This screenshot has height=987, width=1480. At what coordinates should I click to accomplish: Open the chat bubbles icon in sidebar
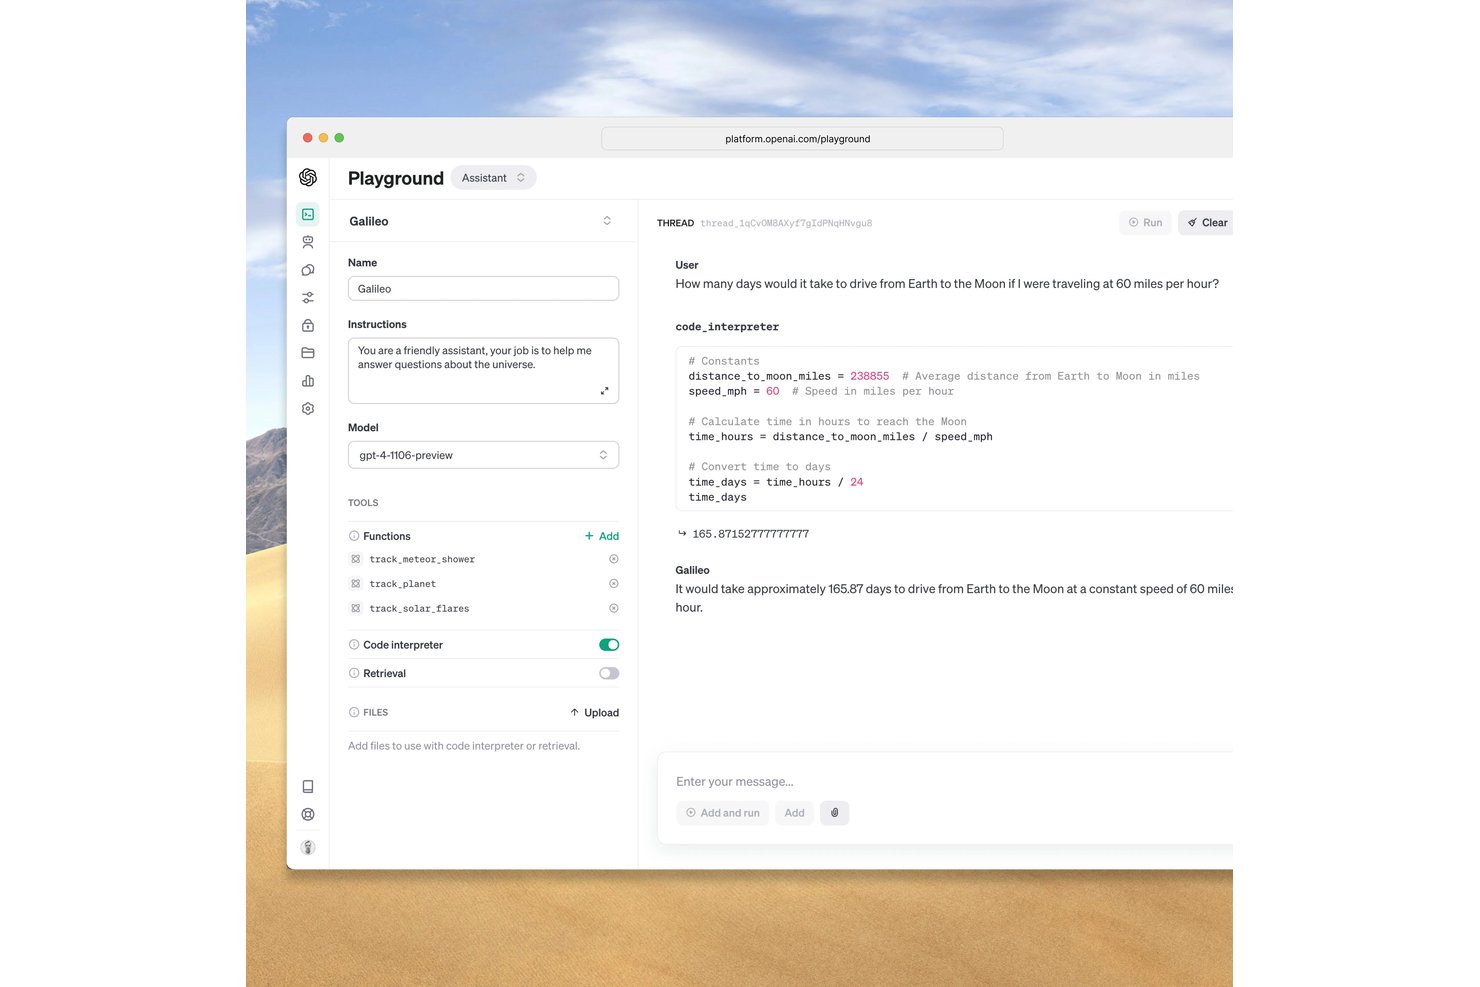point(308,270)
